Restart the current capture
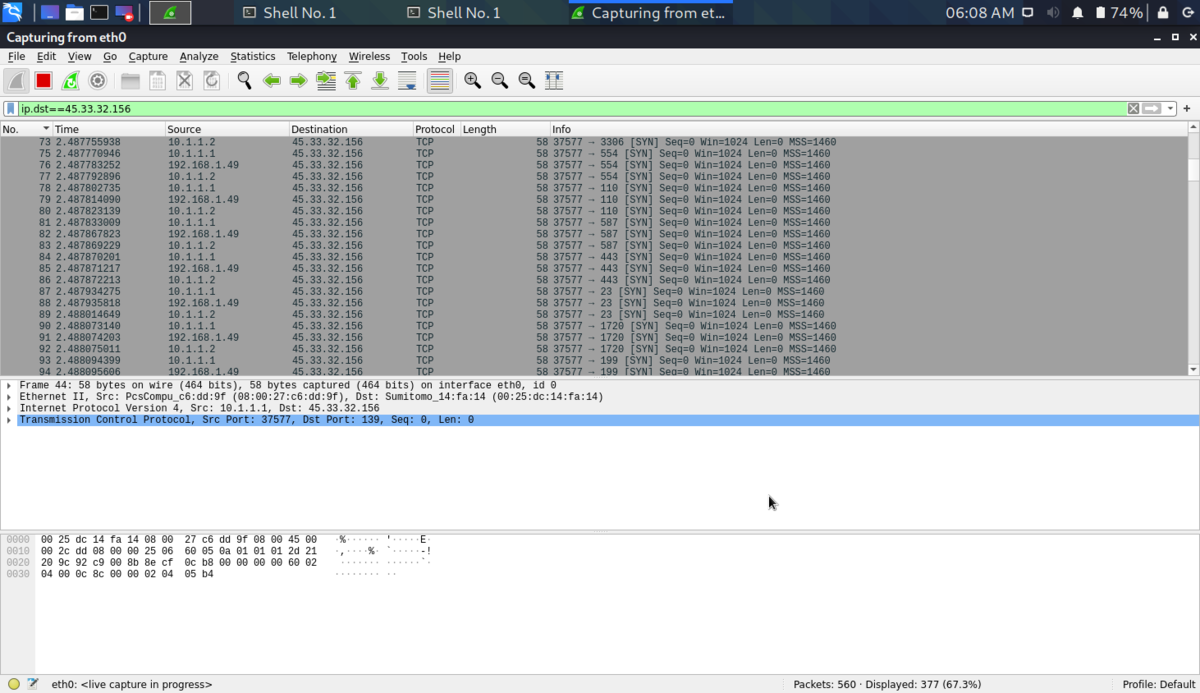The height and width of the screenshot is (693, 1200). coord(70,81)
